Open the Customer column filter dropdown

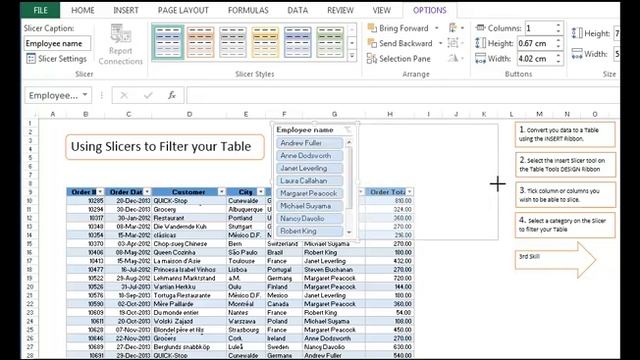pyautogui.click(x=221, y=192)
